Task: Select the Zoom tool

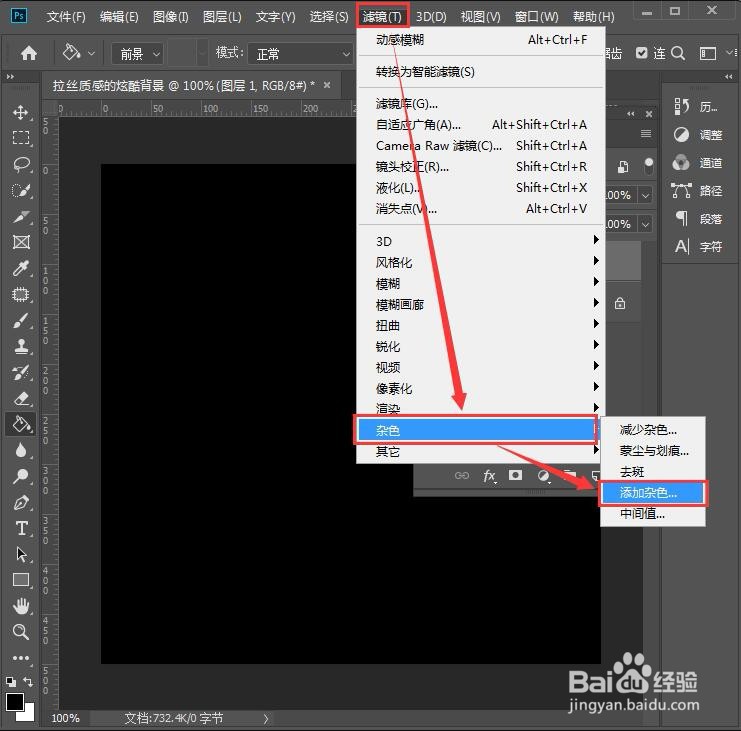Action: coord(21,632)
